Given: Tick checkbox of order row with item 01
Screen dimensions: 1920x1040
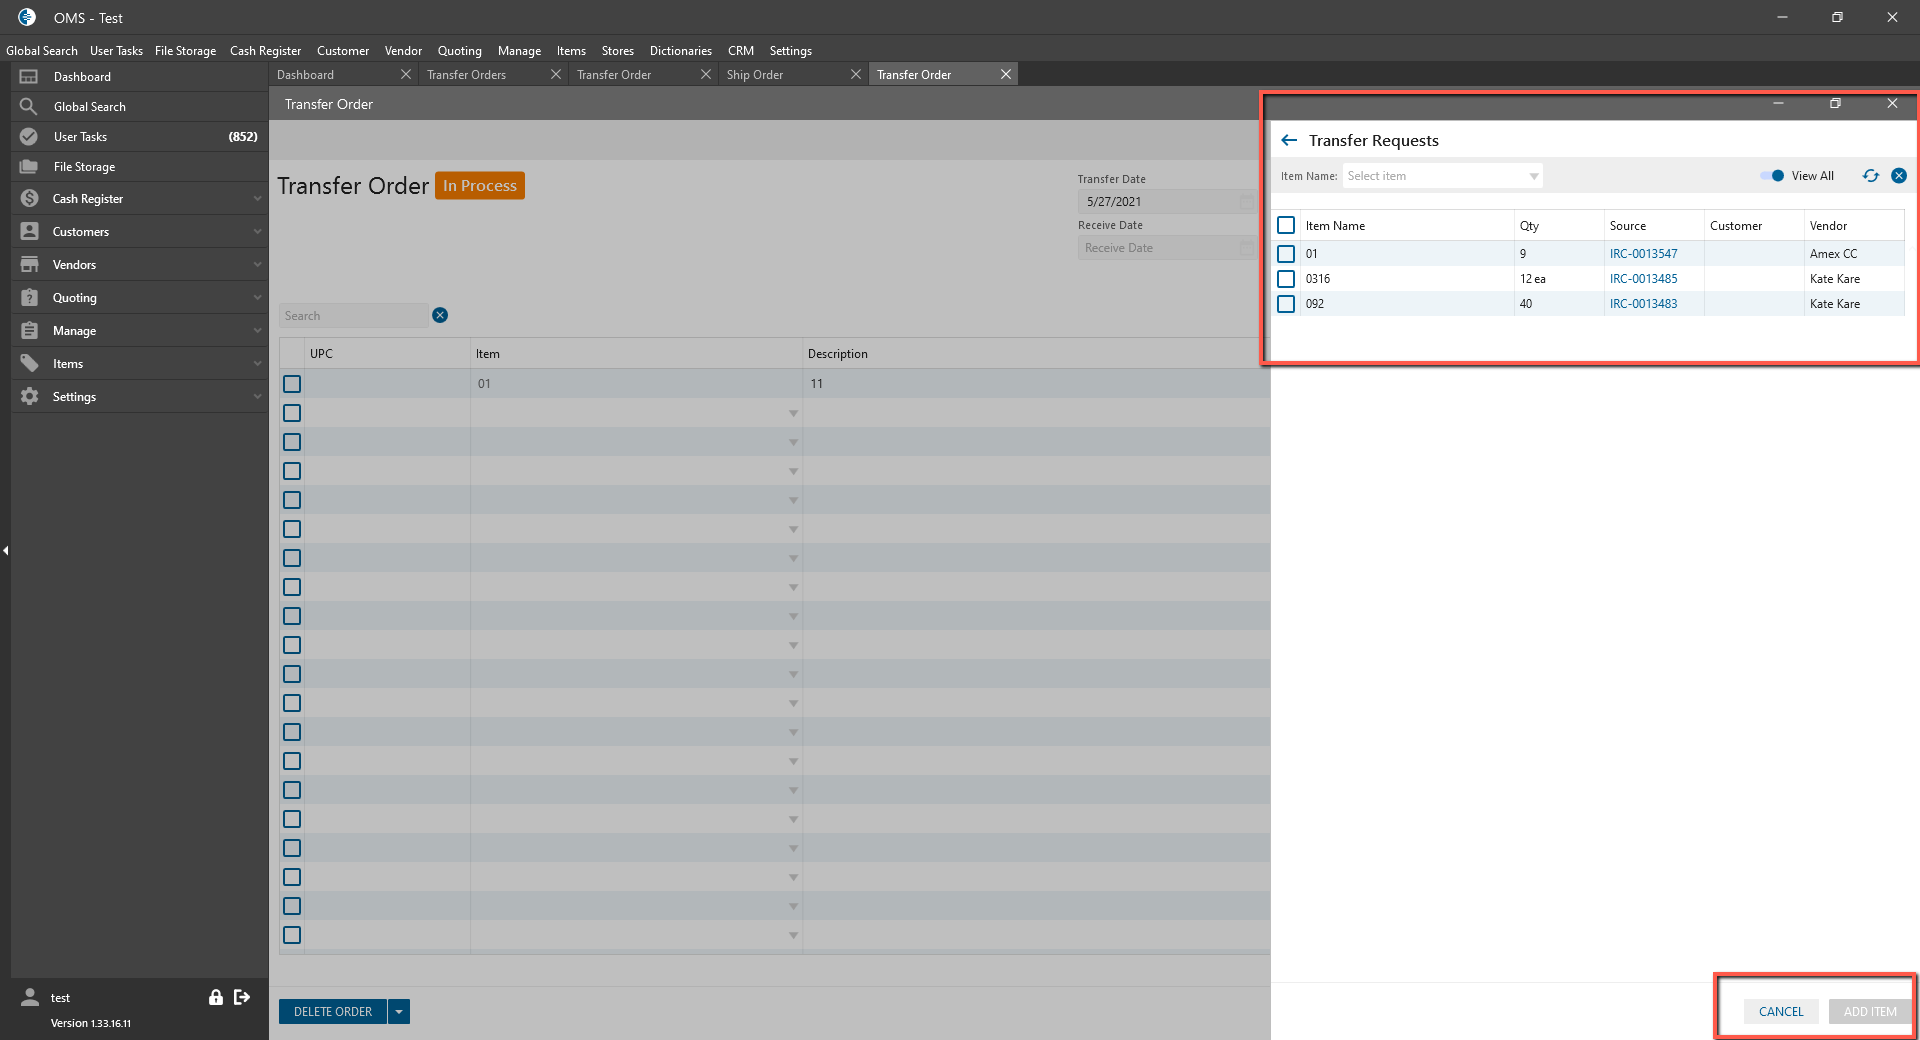Looking at the screenshot, I should click(292, 384).
